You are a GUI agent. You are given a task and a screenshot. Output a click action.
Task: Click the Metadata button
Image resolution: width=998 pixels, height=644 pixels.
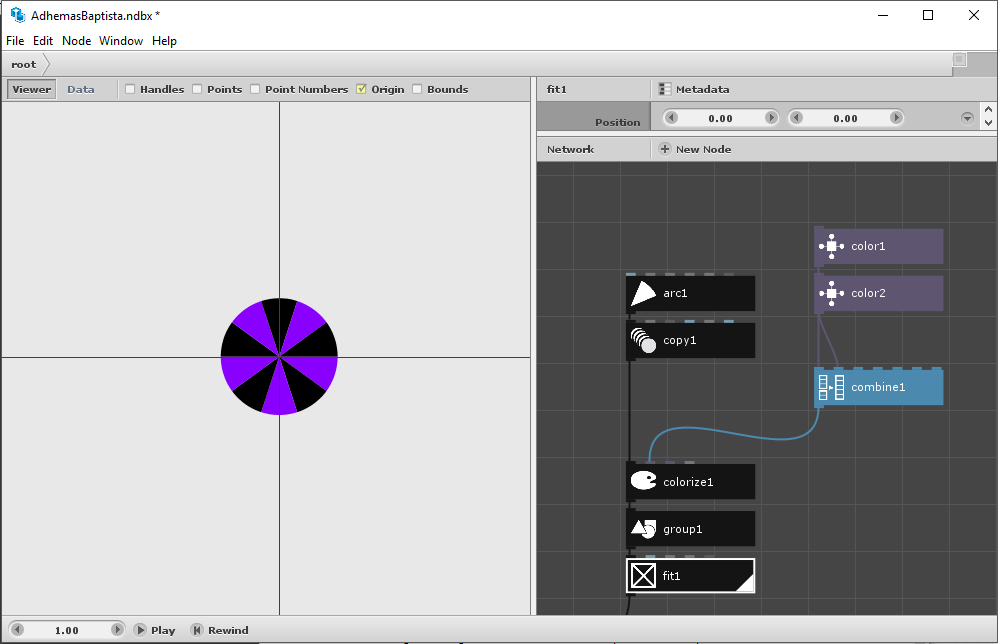pos(694,89)
